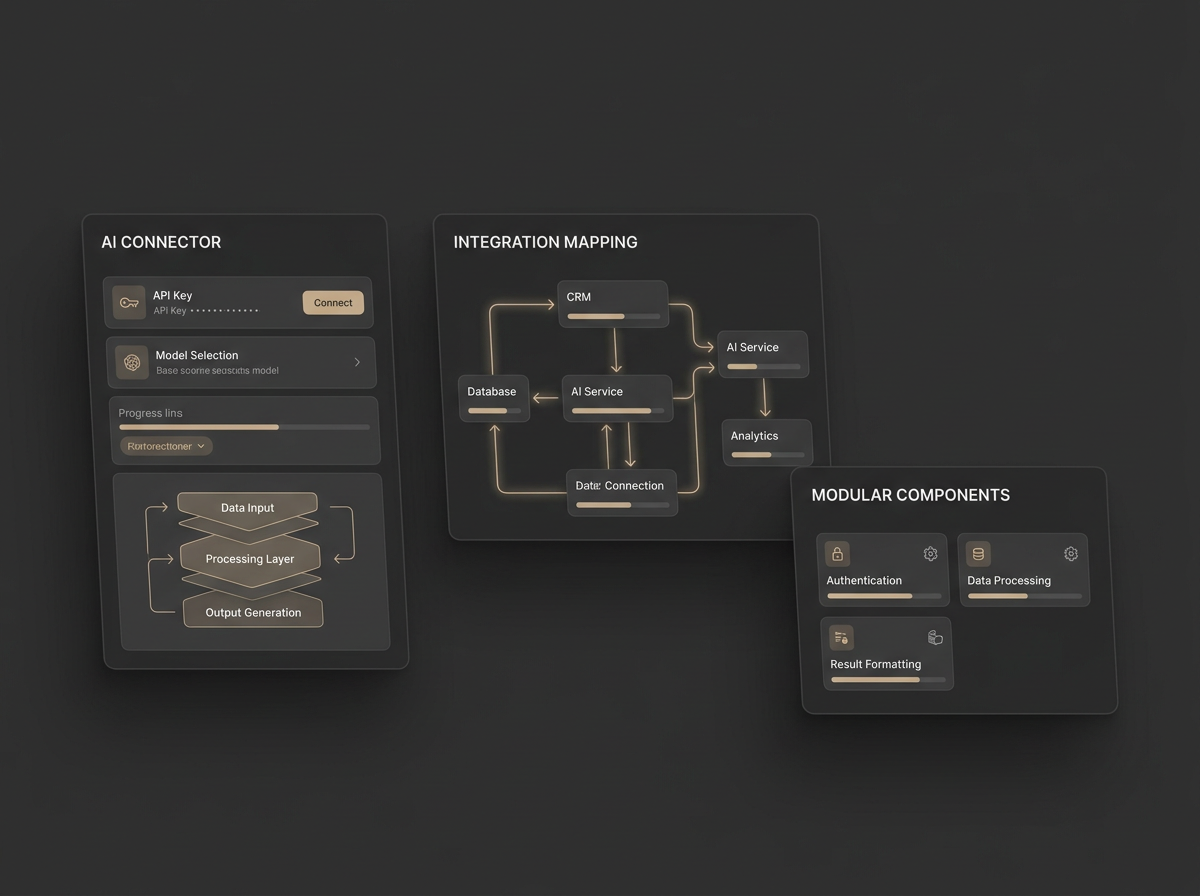This screenshot has height=896, width=1200.
Task: Click the AI Service node above Analytics
Action: click(762, 354)
